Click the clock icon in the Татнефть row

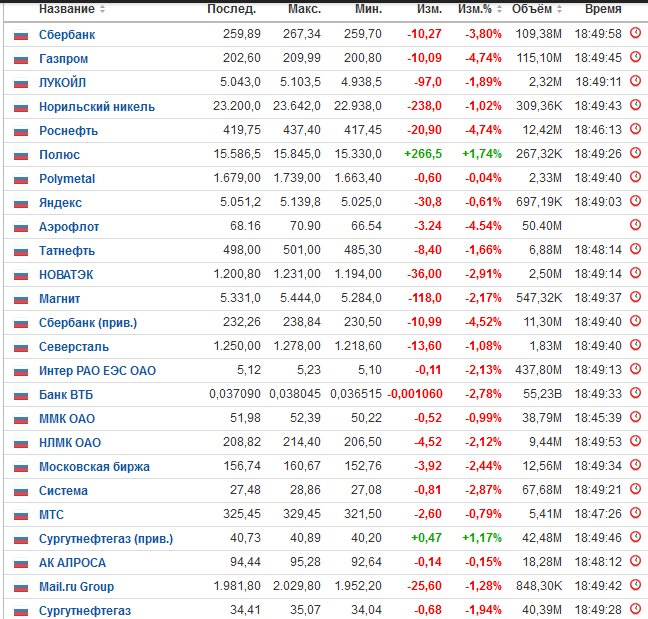(x=636, y=248)
